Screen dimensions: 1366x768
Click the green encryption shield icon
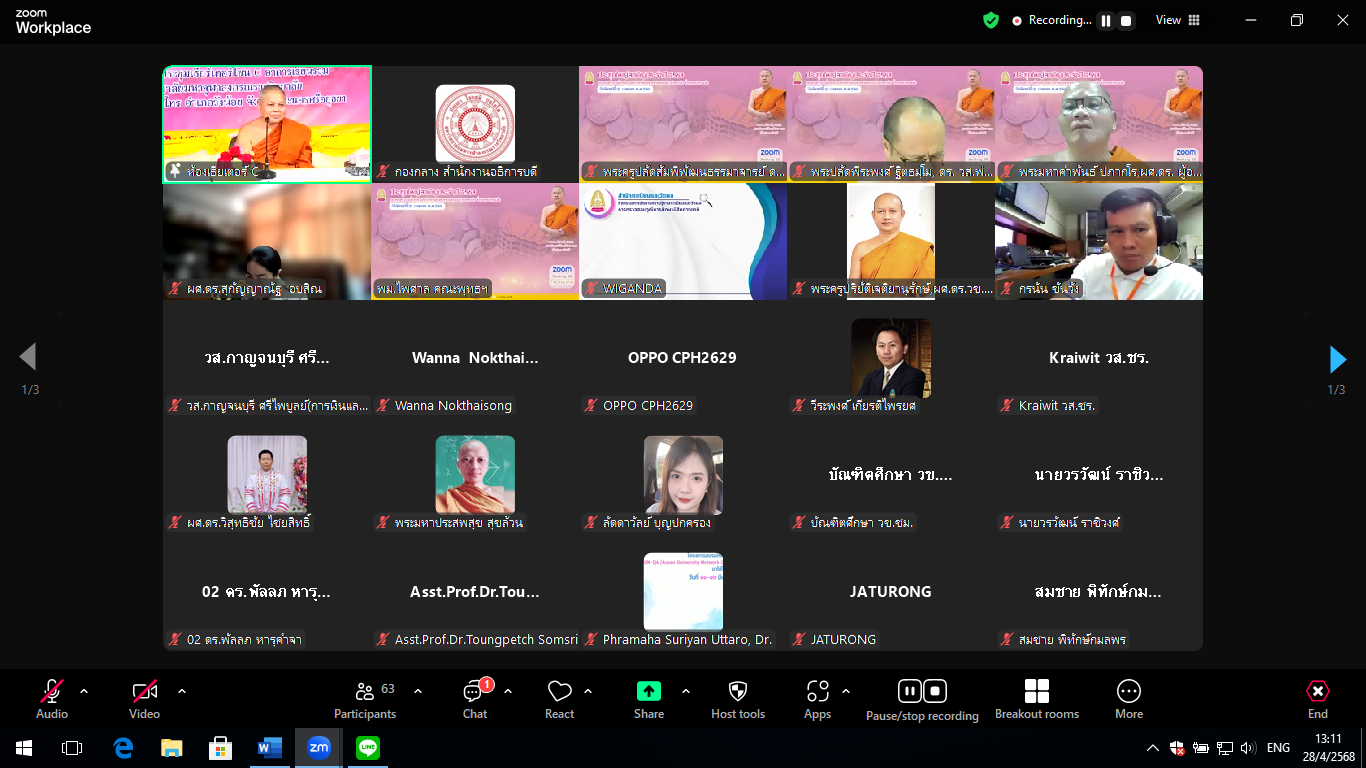(x=991, y=20)
